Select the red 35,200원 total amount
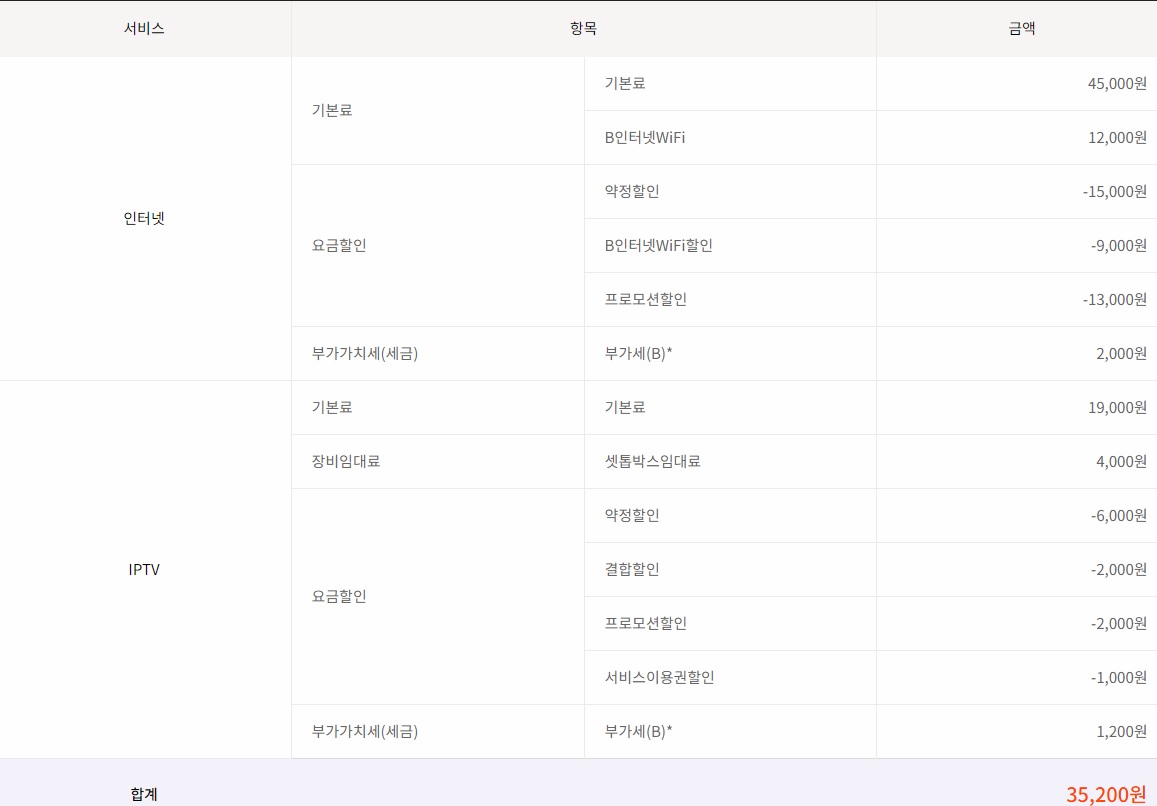Viewport: 1157px width, 806px height. 1105,794
